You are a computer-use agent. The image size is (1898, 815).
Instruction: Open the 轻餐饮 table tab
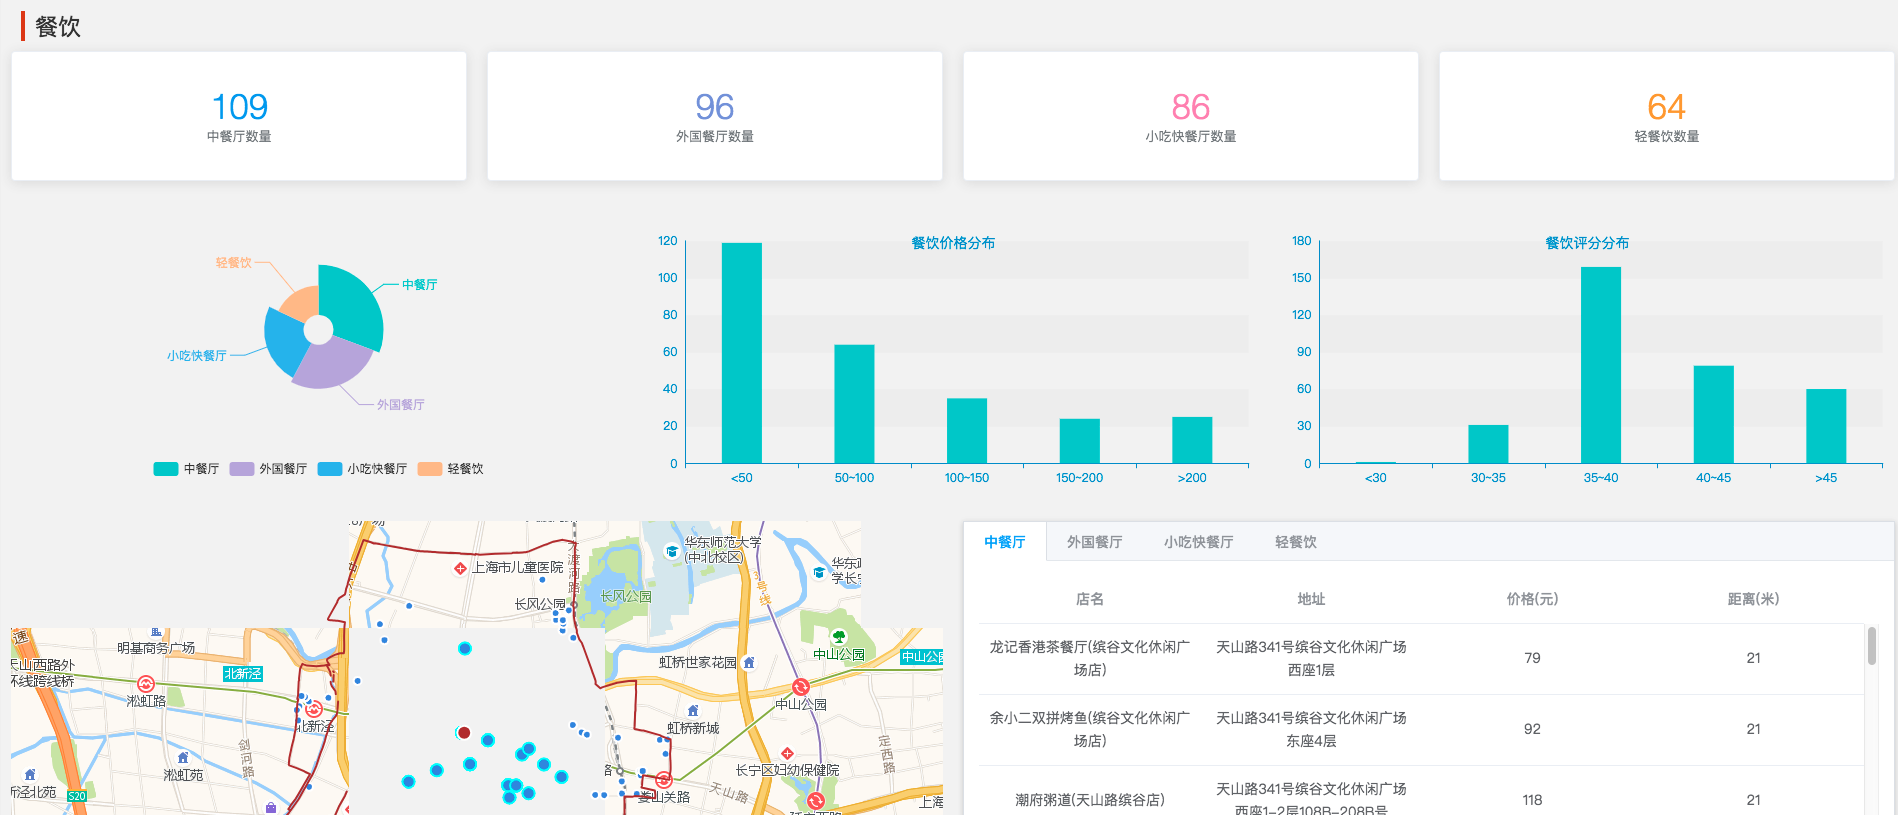(1295, 542)
